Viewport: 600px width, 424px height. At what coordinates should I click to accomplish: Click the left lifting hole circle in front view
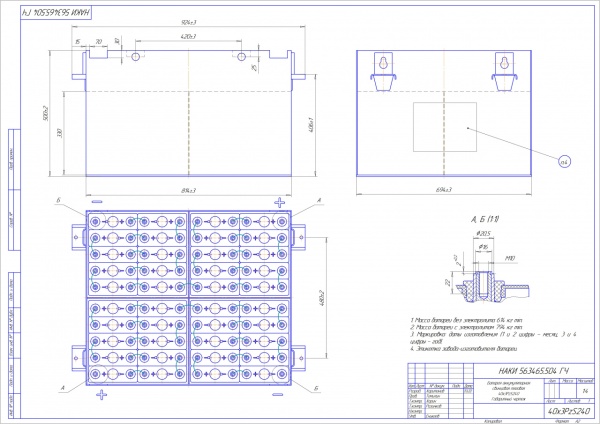[135, 58]
